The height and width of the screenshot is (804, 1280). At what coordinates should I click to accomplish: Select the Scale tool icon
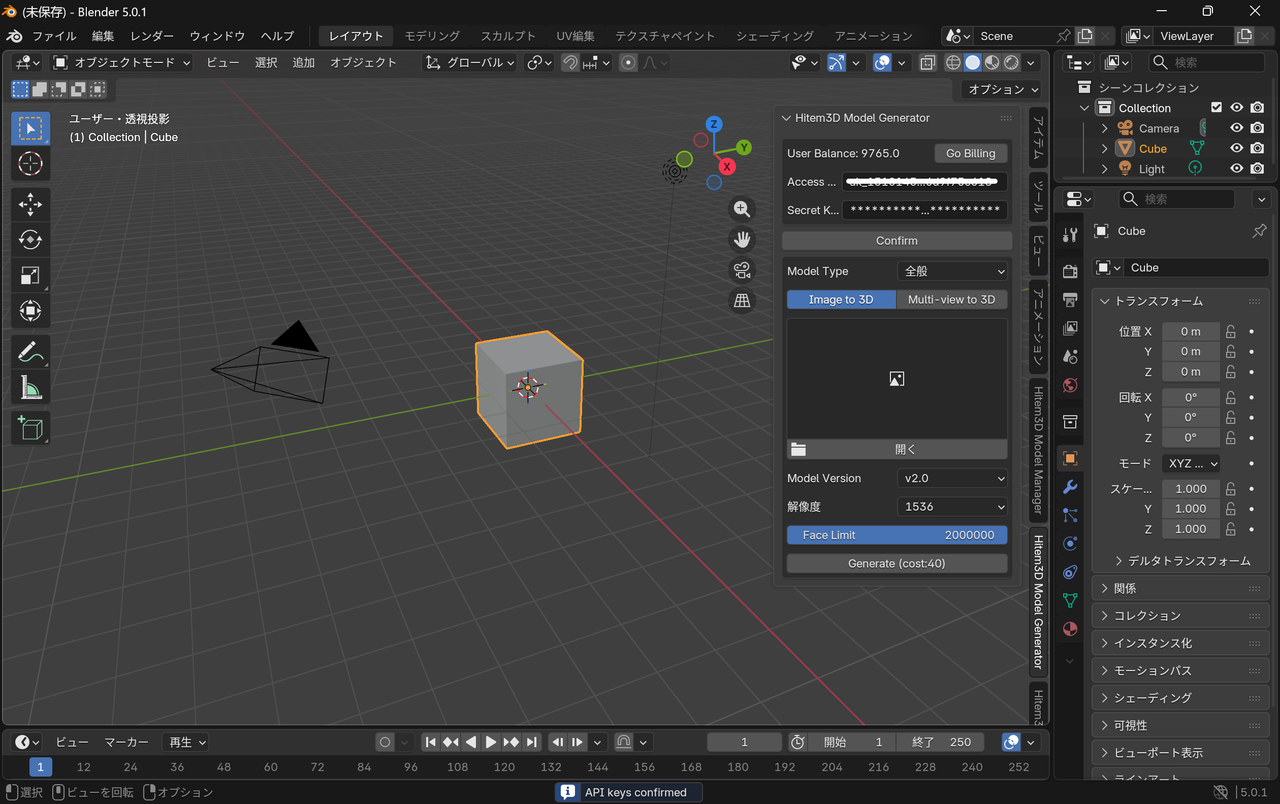pos(30,275)
